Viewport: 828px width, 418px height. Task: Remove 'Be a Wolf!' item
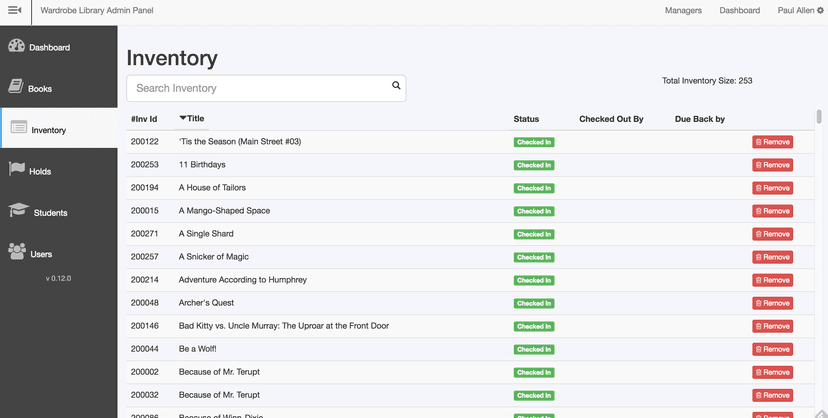coord(773,349)
